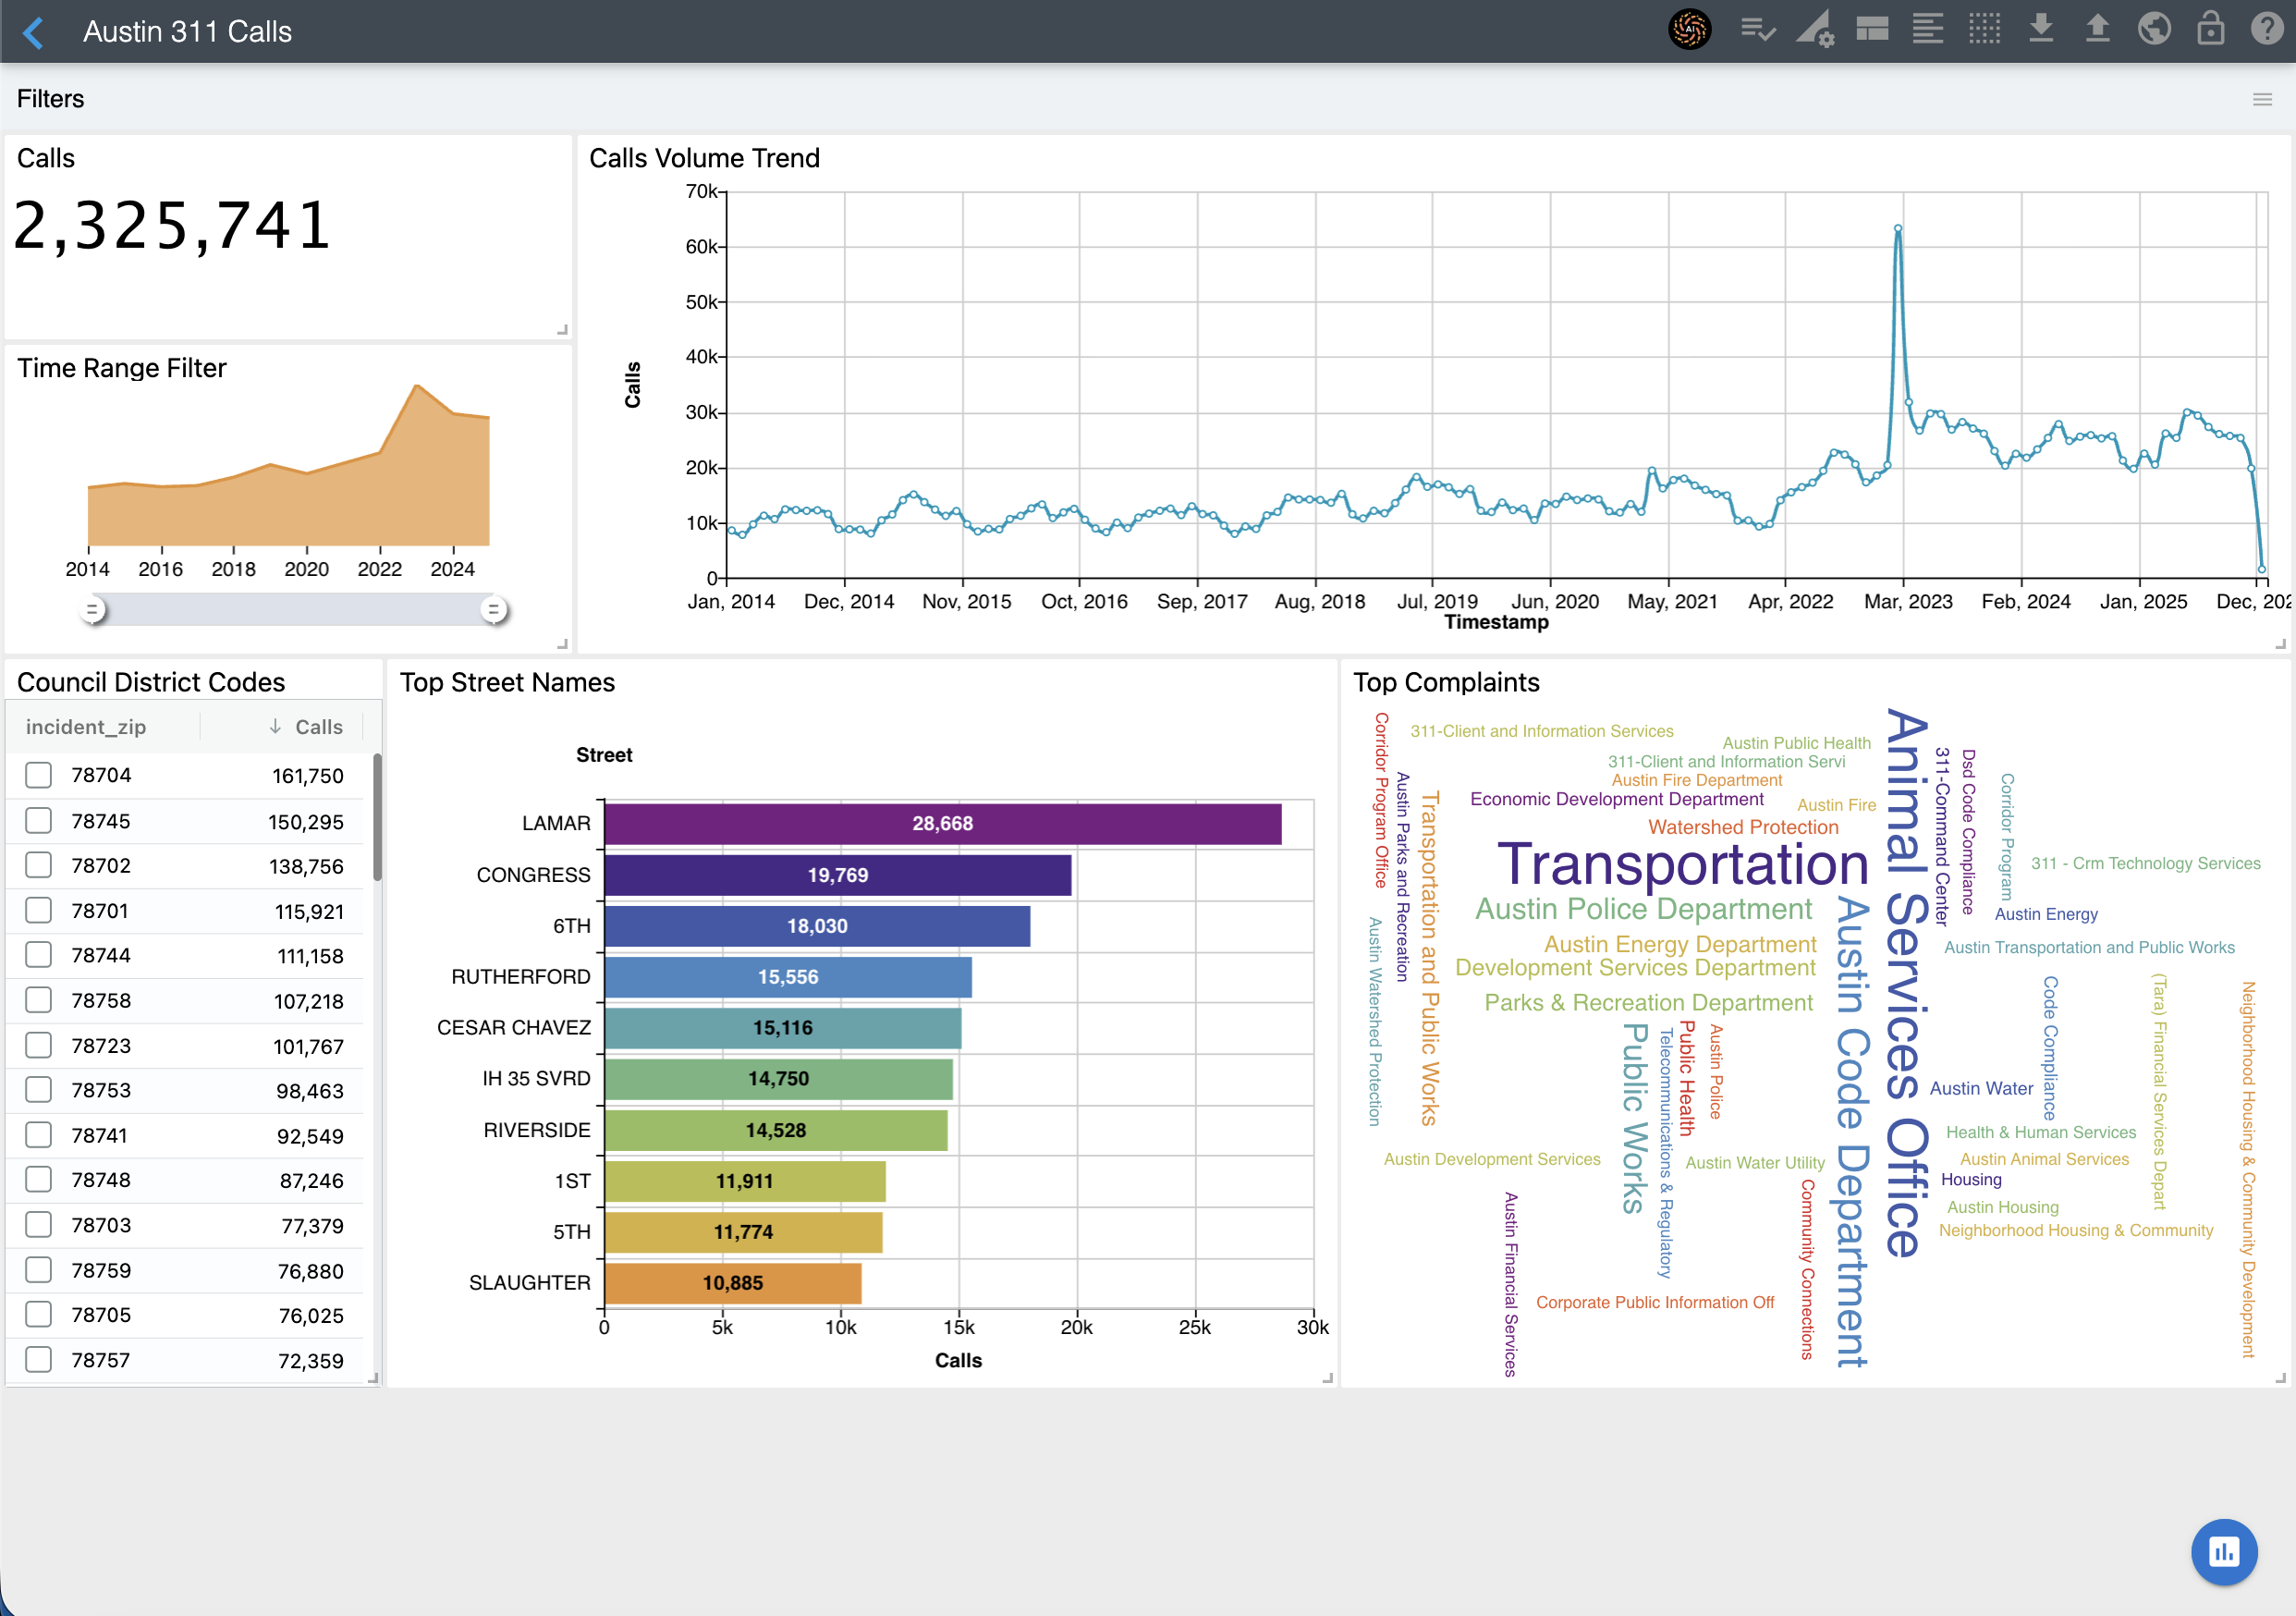Sort by the Calls column header

coord(318,727)
